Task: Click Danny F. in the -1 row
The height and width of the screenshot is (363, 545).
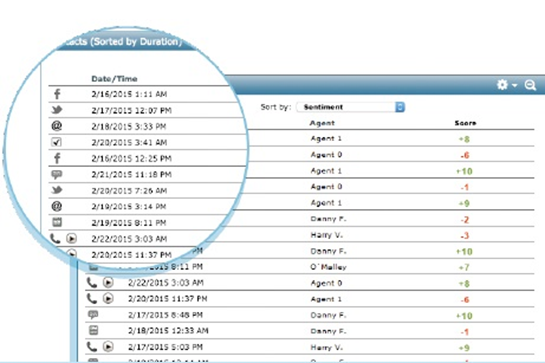Action: point(328,331)
